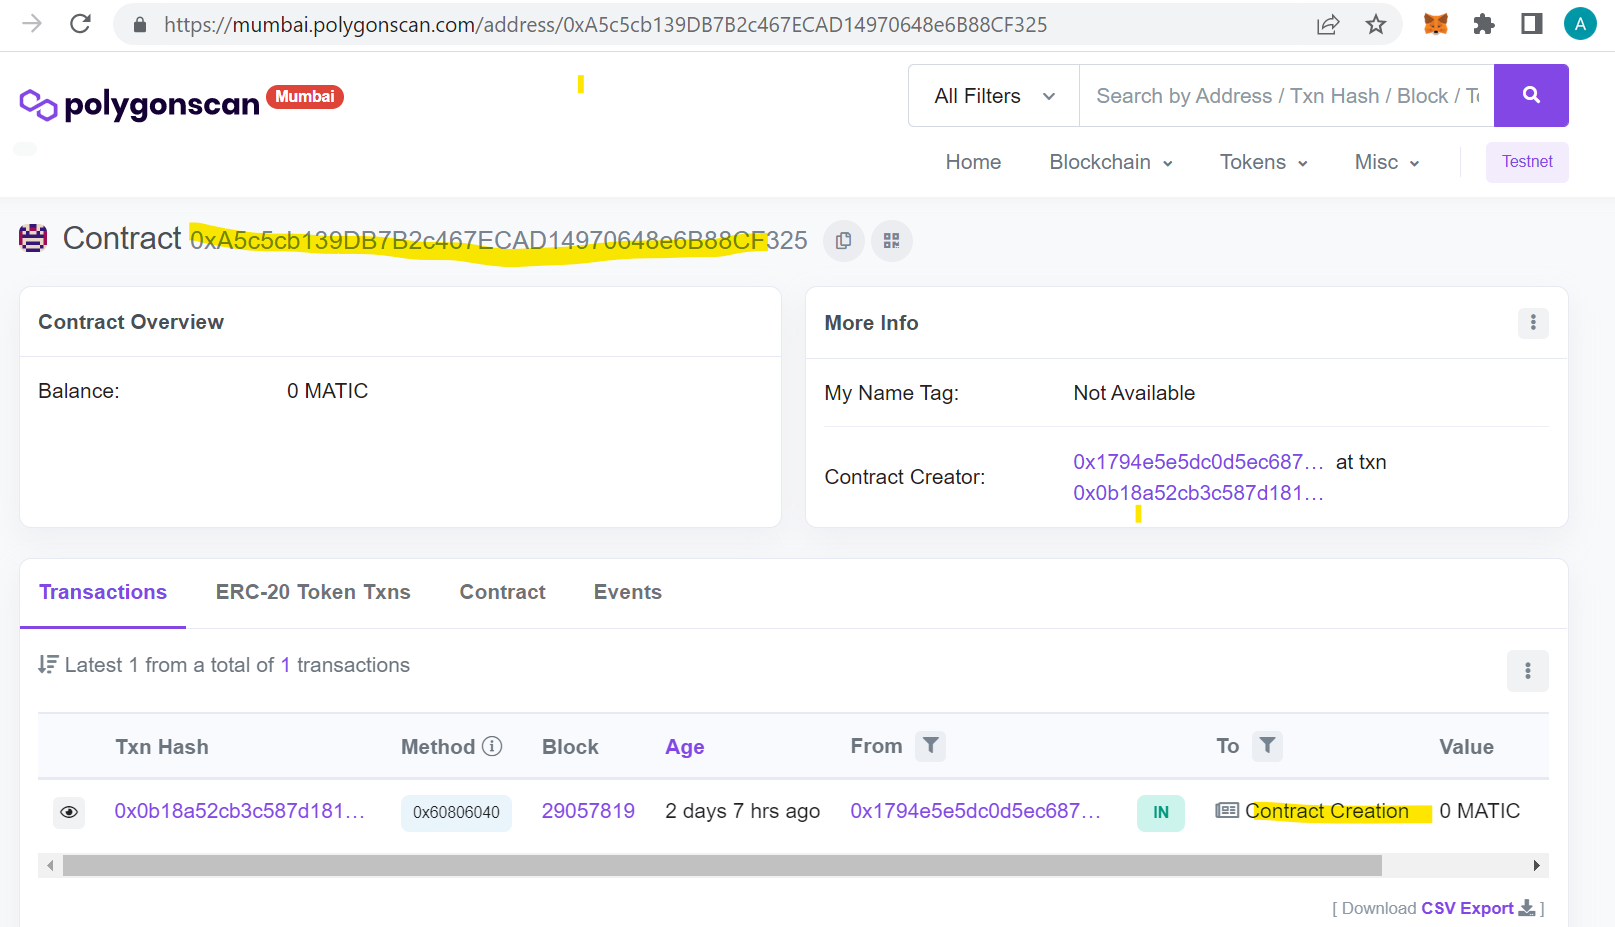Open the Contract tab
Screen dimensions: 1615x927
point(502,592)
